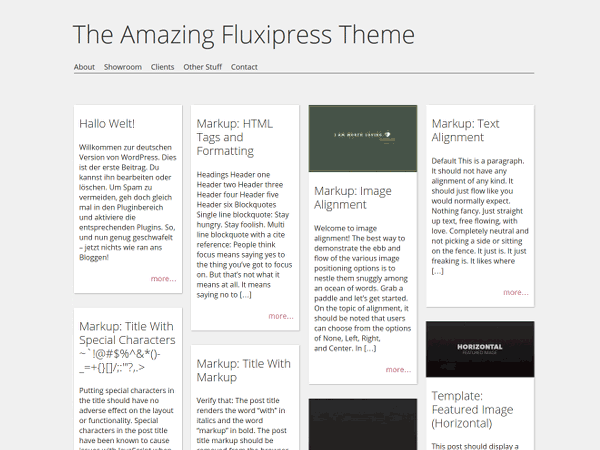Go to the Showroom page
Image resolution: width=600 pixels, height=450 pixels.
[123, 67]
